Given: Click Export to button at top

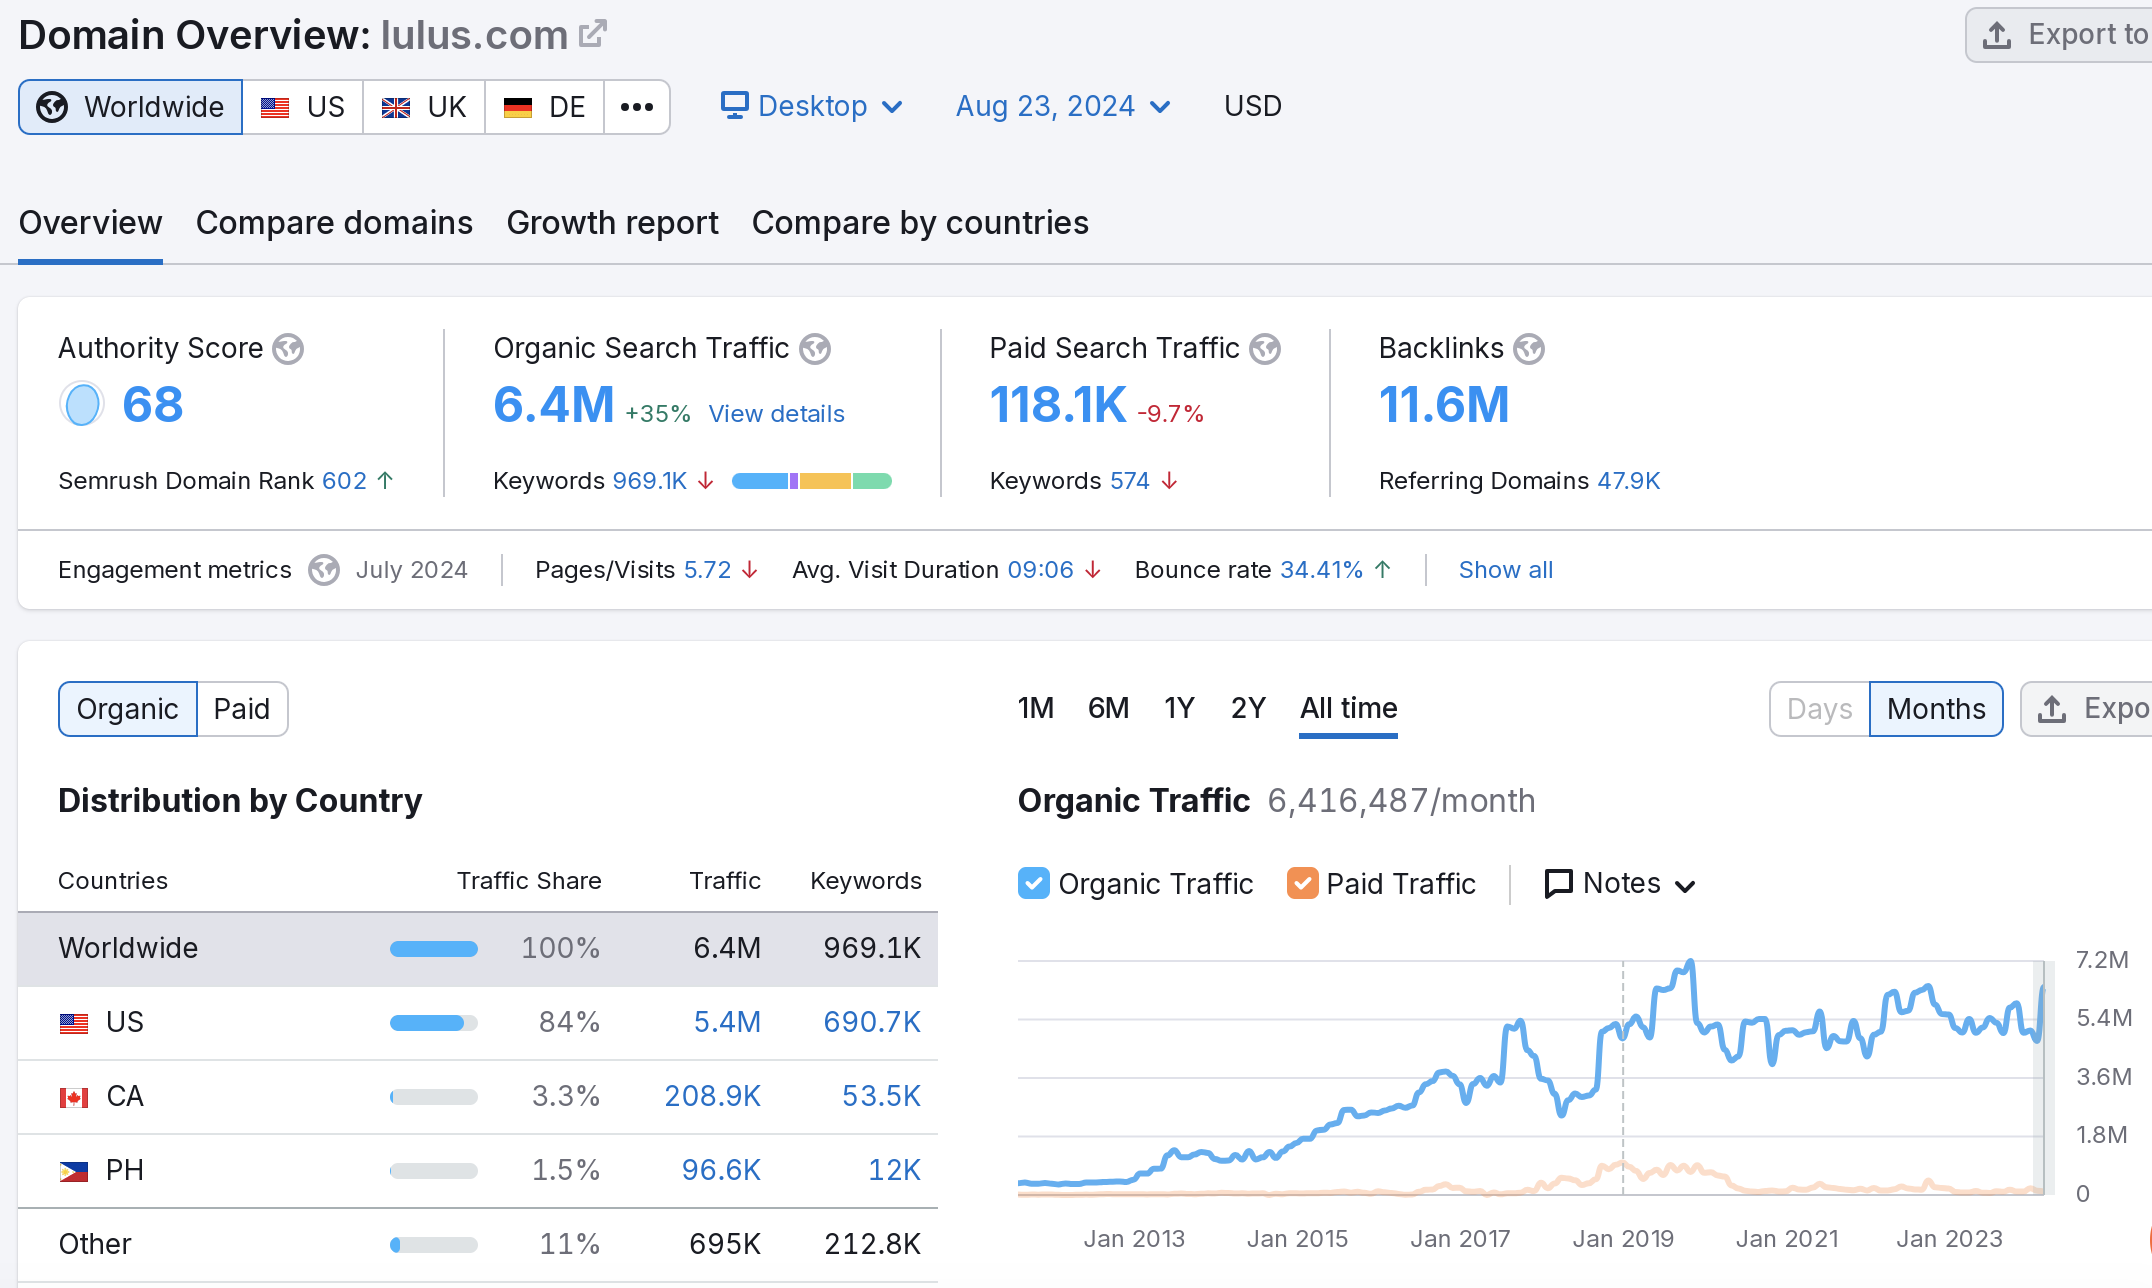Looking at the screenshot, I should [x=2060, y=35].
